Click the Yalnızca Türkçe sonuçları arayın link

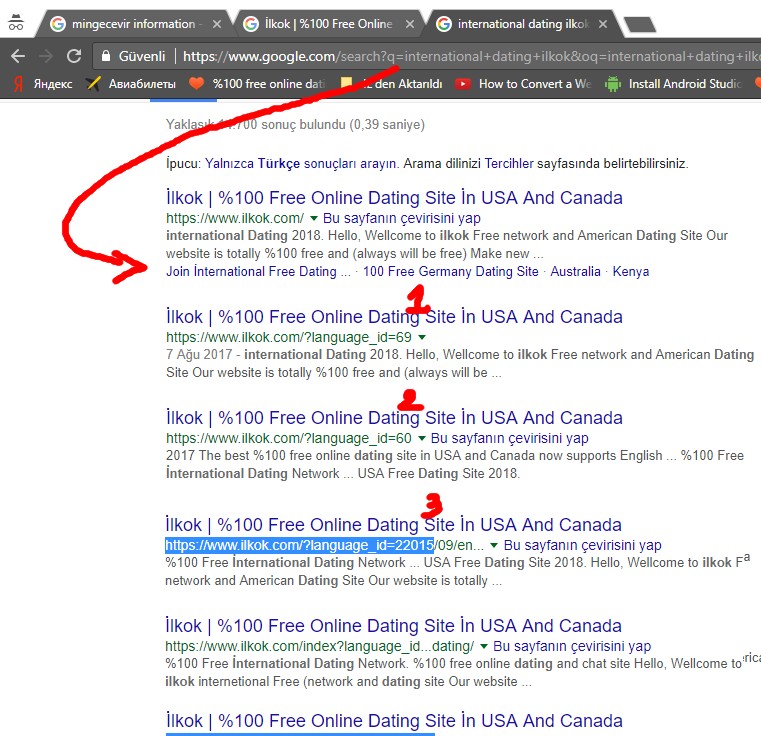coord(301,162)
